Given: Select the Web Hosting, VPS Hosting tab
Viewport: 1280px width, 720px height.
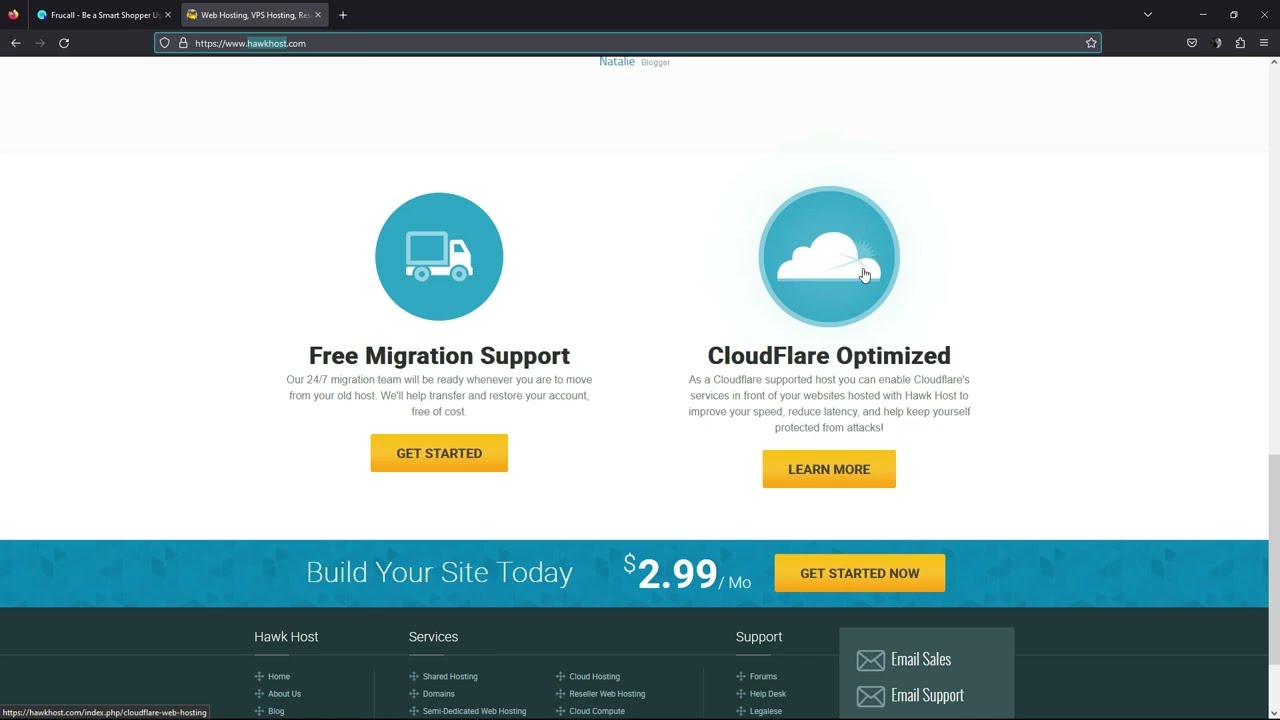Looking at the screenshot, I should coord(255,15).
